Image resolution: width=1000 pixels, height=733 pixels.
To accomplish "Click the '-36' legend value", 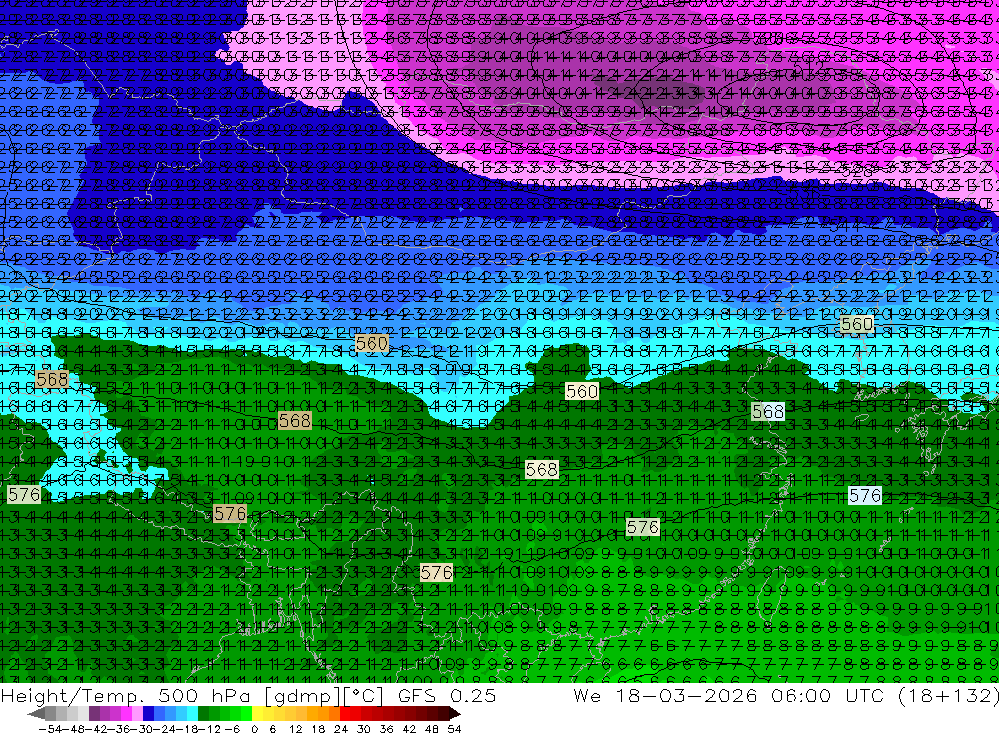I will (x=119, y=729).
